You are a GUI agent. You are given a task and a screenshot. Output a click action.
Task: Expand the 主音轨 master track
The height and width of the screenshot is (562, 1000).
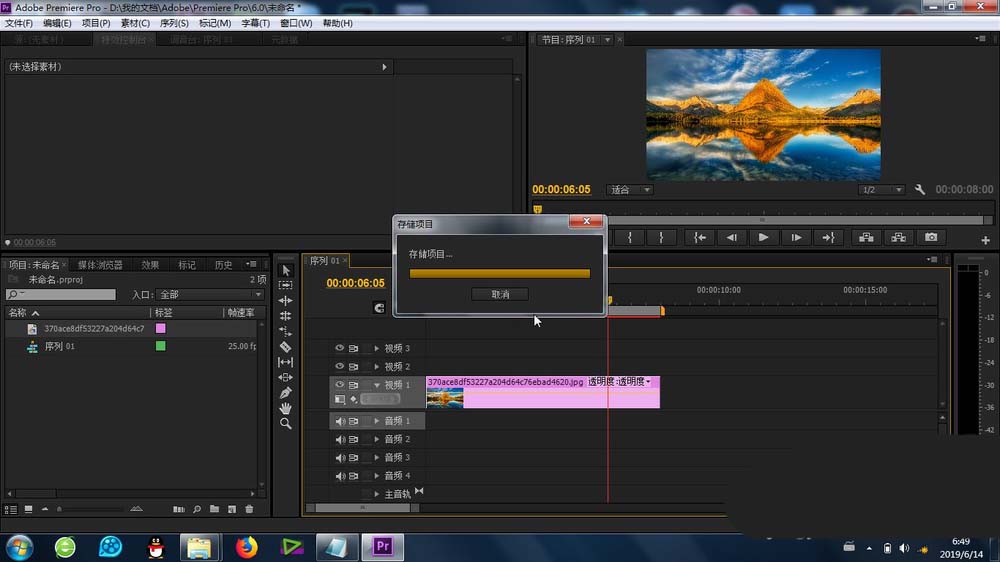click(x=377, y=494)
